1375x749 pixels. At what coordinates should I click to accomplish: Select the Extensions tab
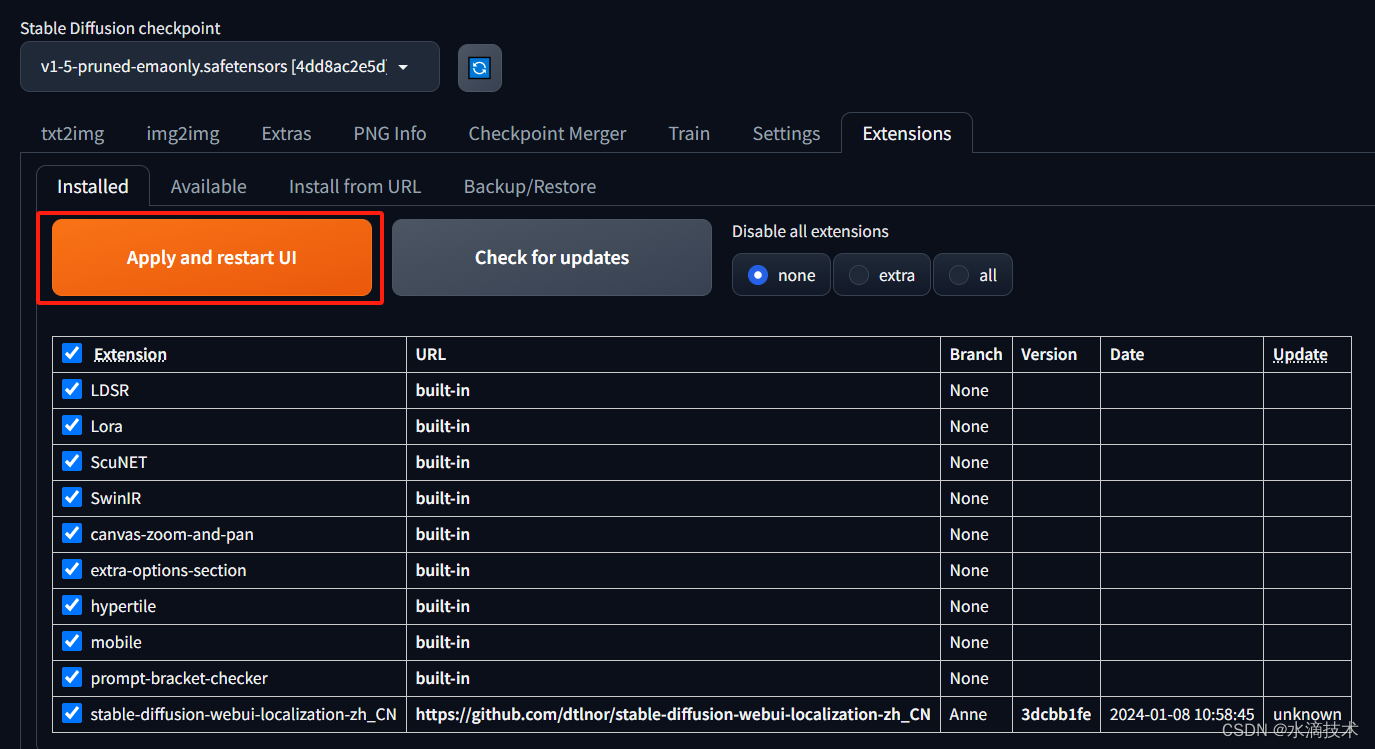pos(907,133)
